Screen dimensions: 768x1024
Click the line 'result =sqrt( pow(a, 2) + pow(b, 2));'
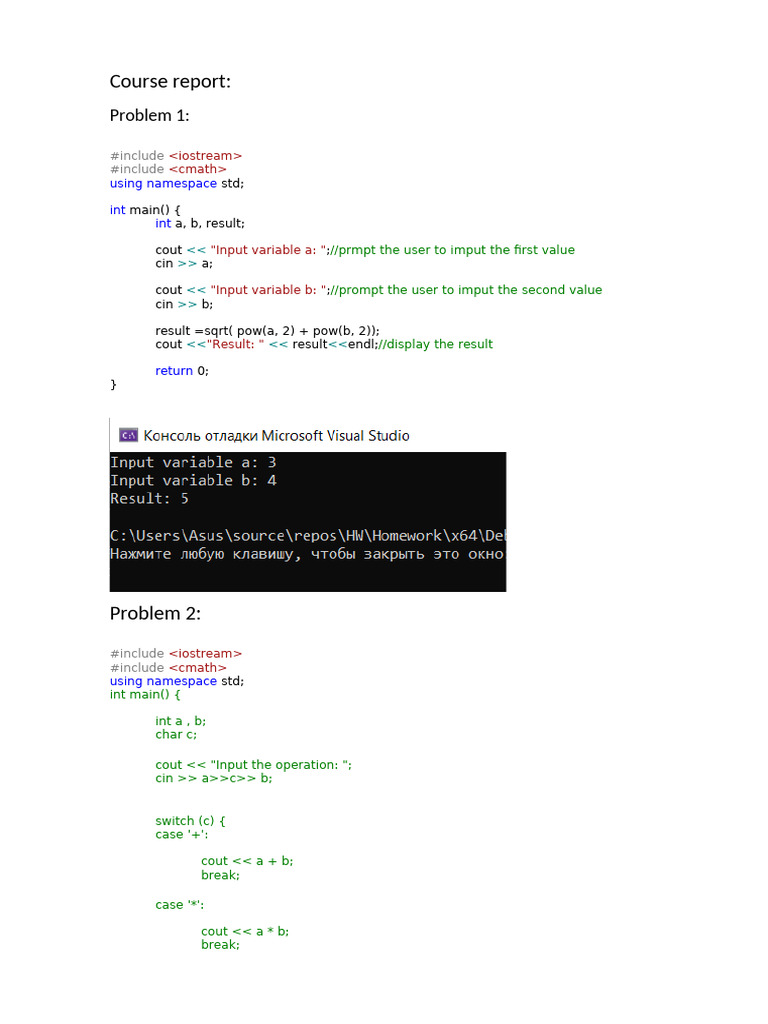pos(267,330)
